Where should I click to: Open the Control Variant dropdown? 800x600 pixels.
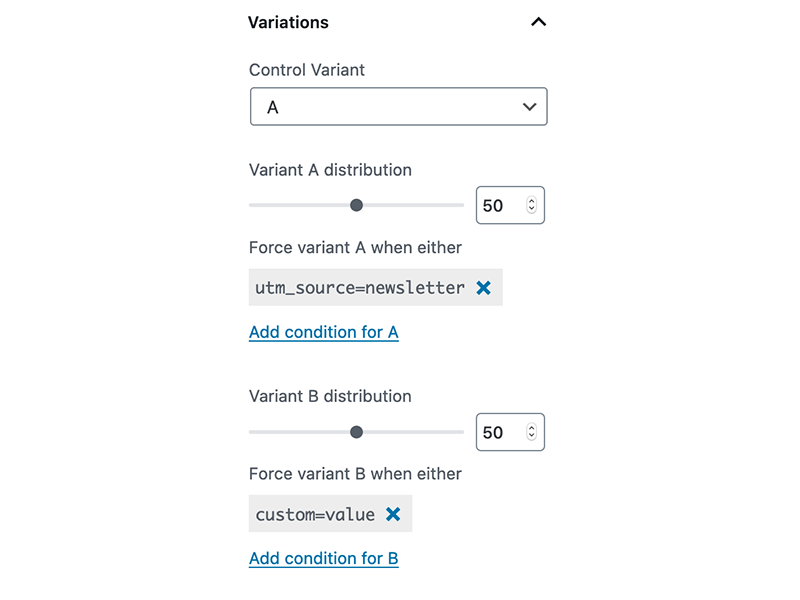tap(398, 107)
